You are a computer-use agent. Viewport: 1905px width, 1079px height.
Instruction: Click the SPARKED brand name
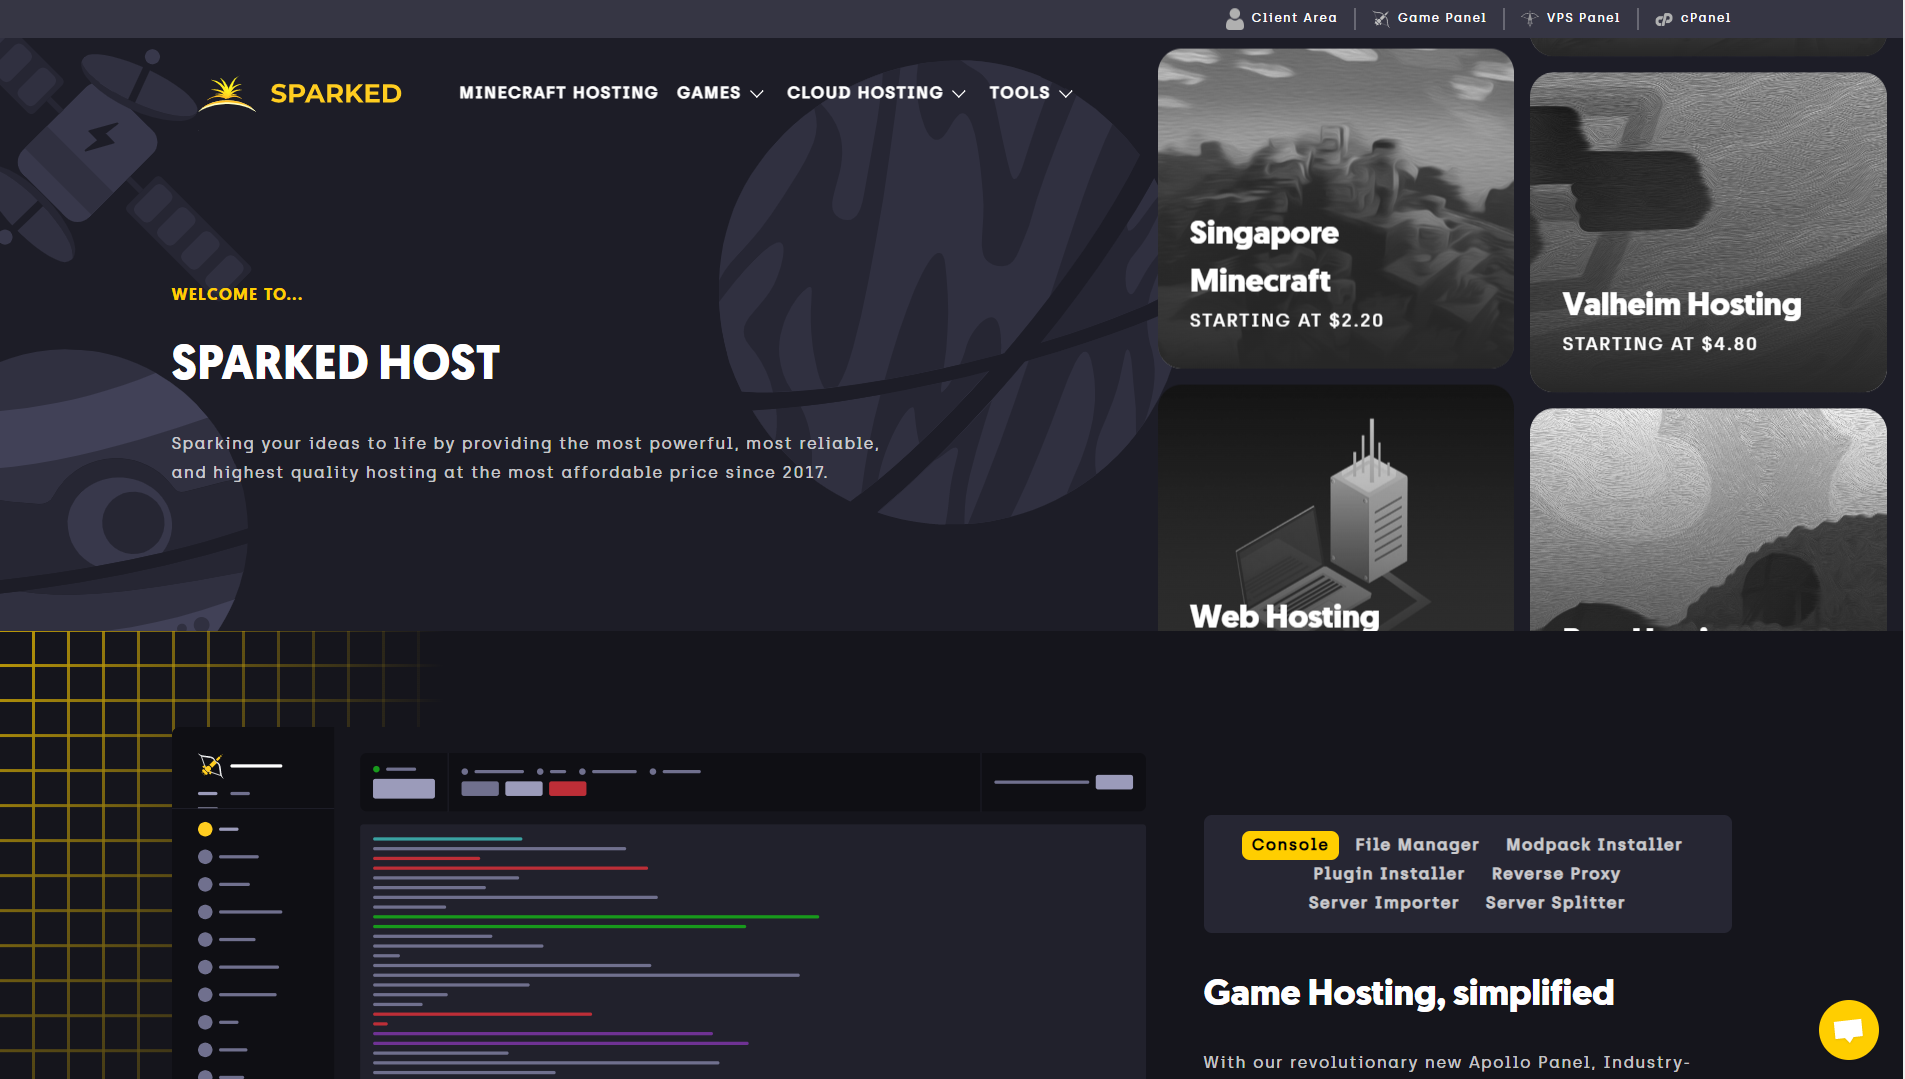[336, 94]
